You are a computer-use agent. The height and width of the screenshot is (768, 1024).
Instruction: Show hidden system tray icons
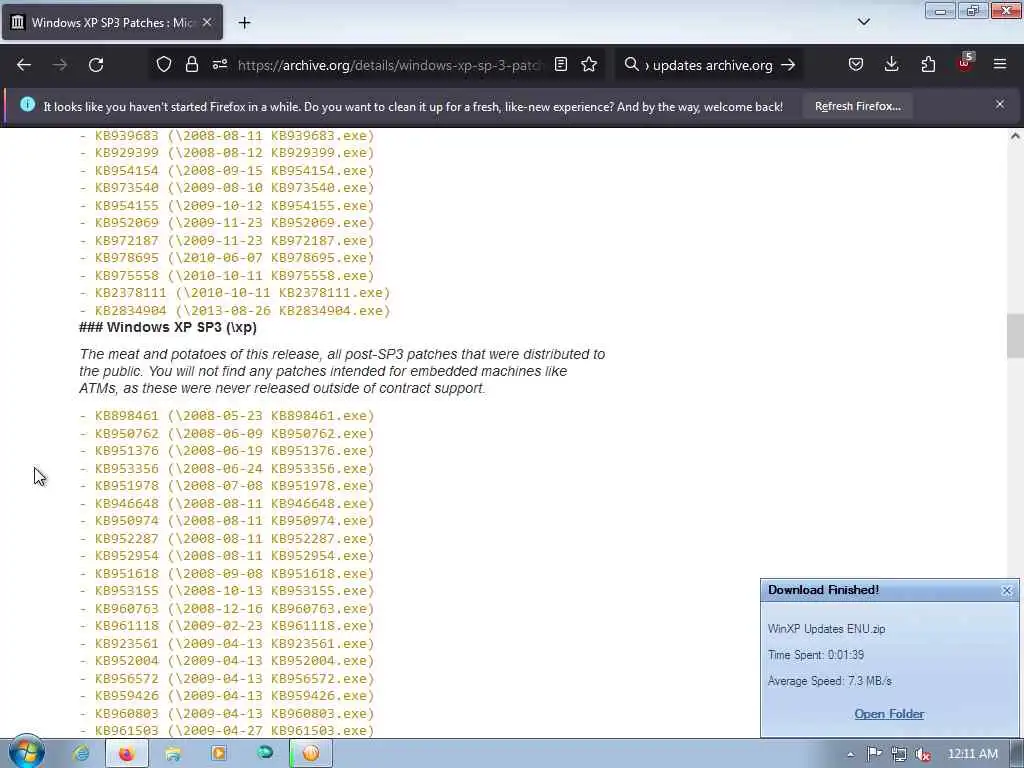pos(850,754)
